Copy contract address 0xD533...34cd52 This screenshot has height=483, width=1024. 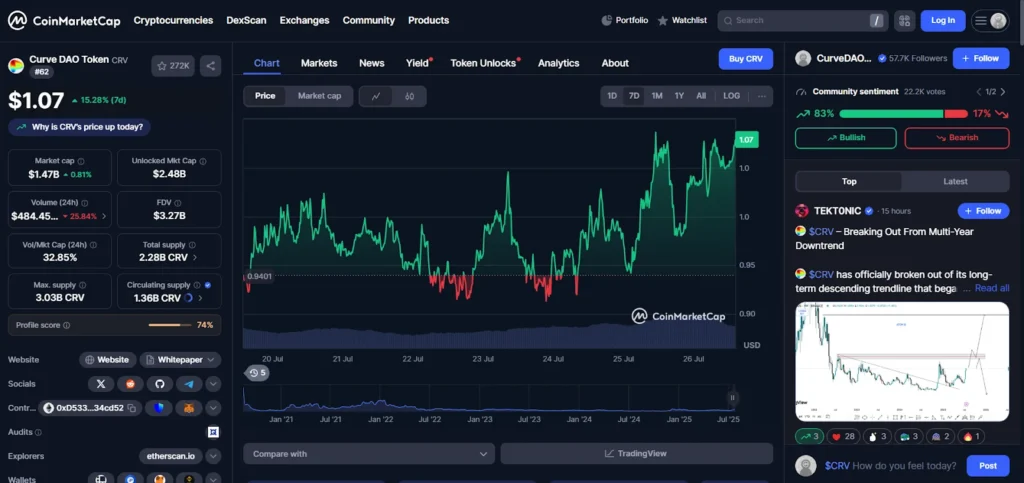pos(132,408)
